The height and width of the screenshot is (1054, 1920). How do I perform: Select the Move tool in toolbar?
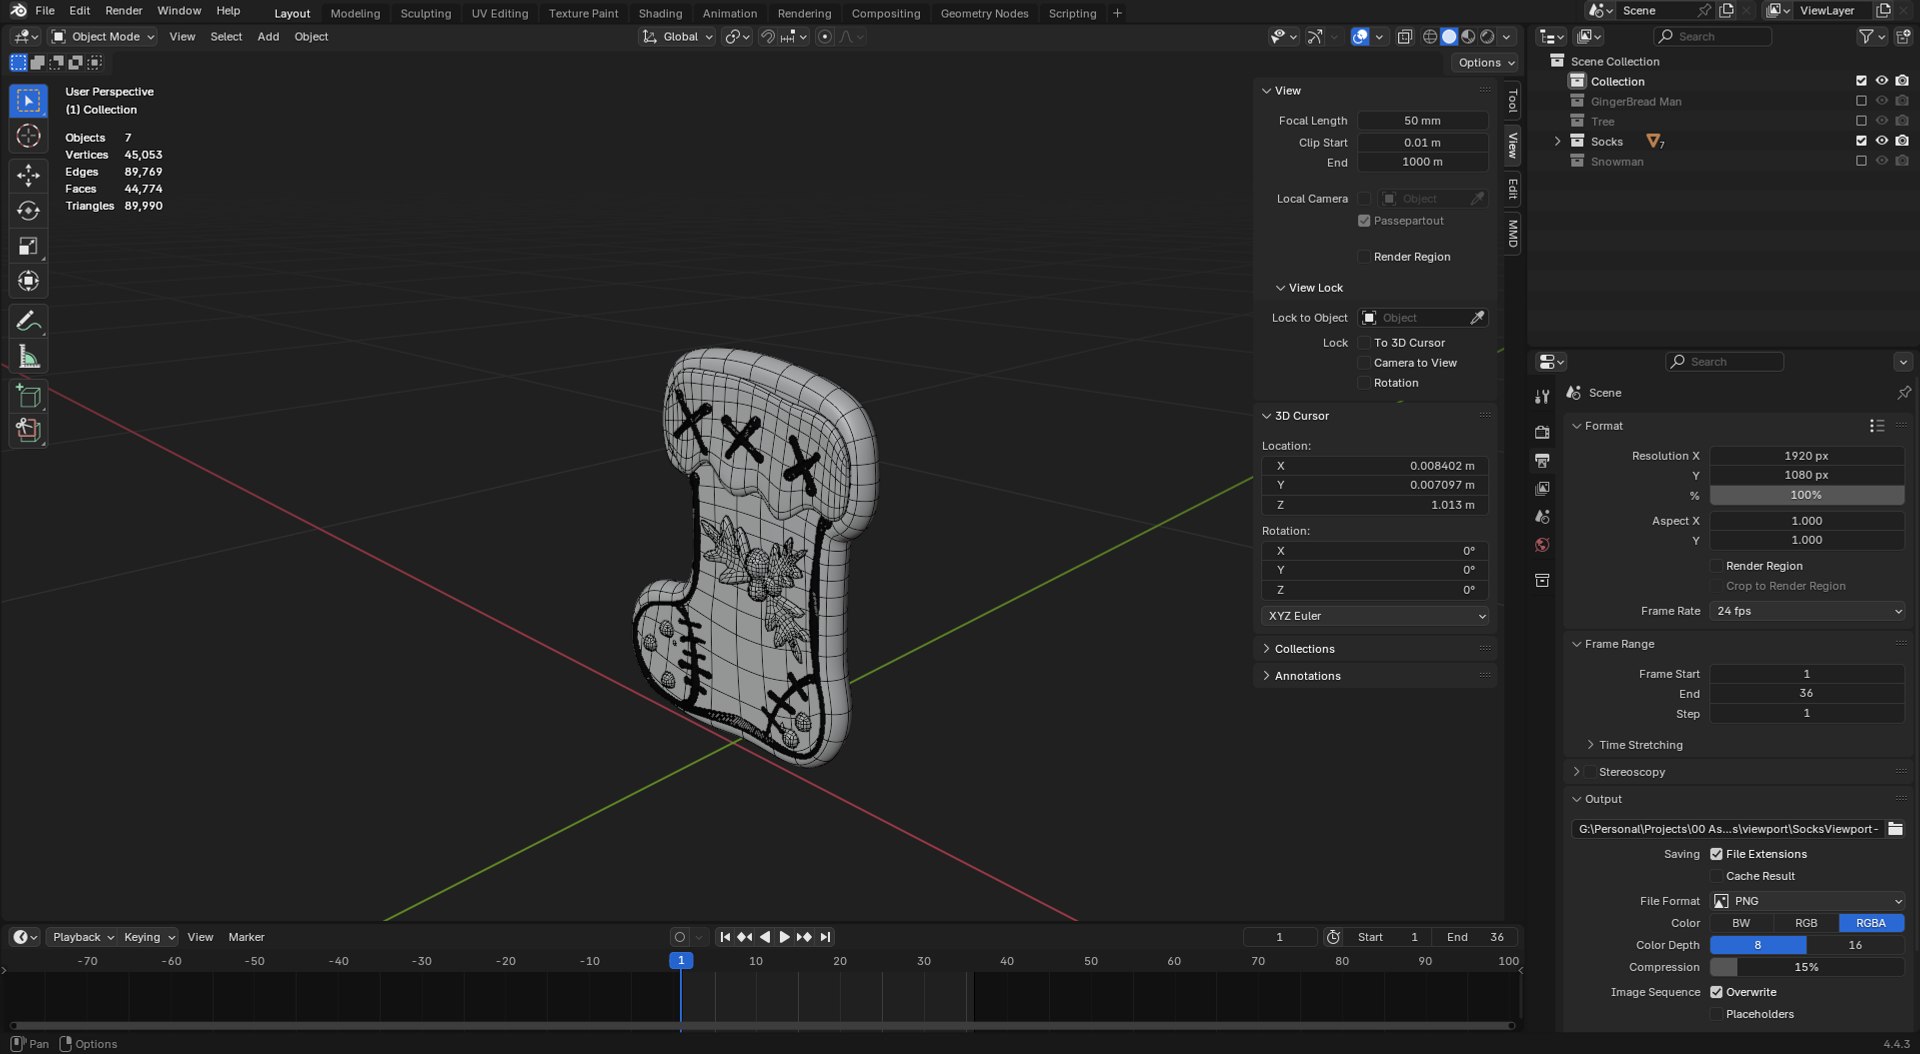[x=28, y=175]
